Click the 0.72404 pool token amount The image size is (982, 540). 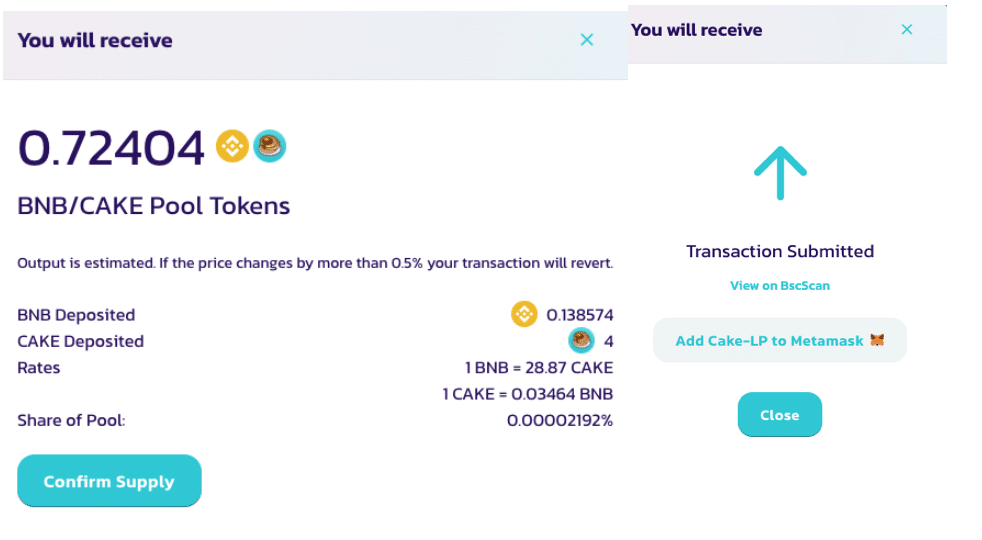(x=111, y=148)
